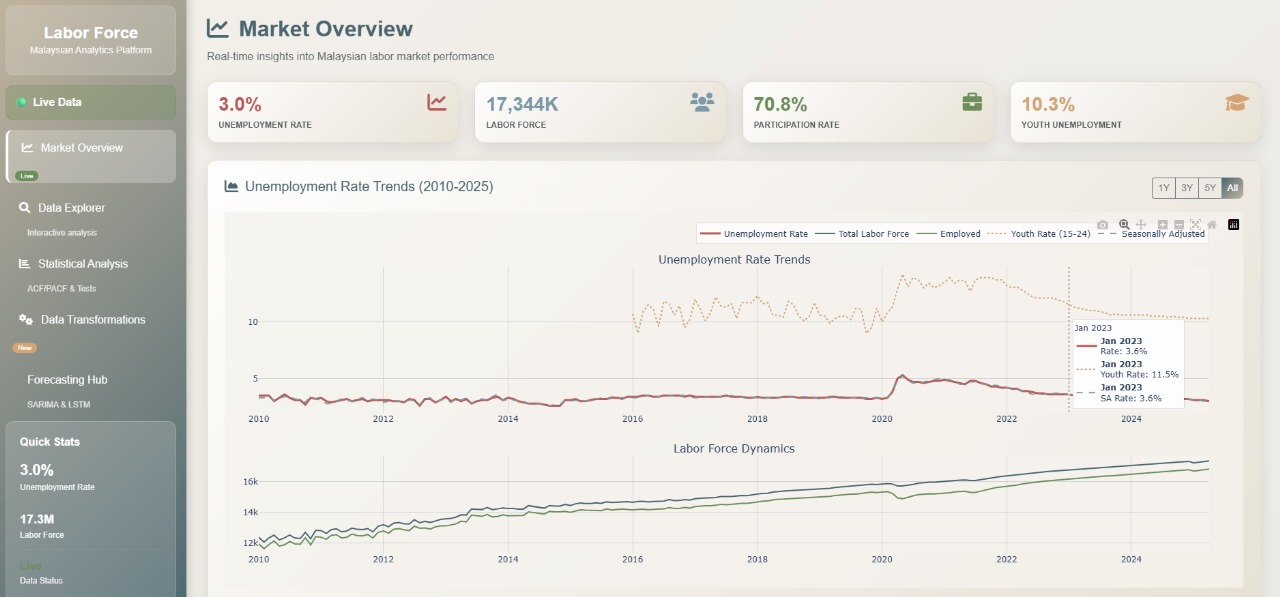Image resolution: width=1280 pixels, height=597 pixels.
Task: Click the Plotly logo icon
Action: 1233,225
